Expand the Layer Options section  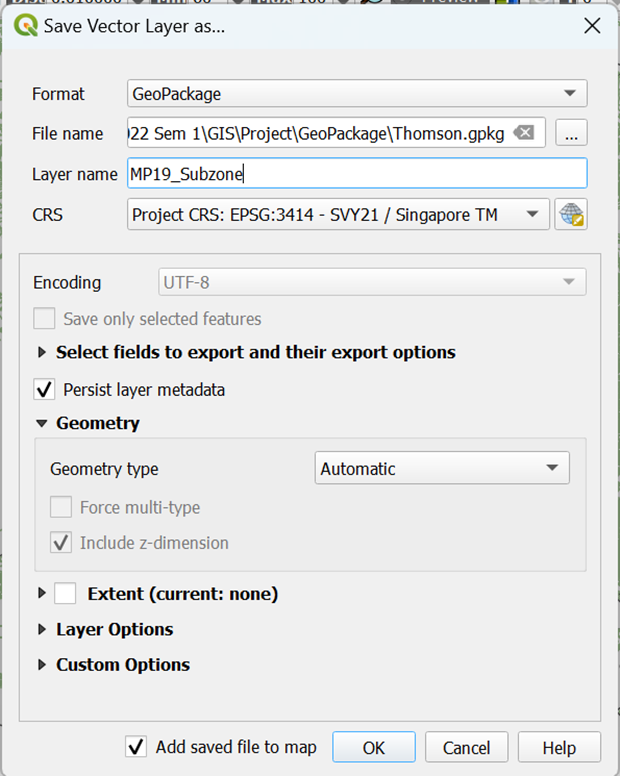point(42,629)
